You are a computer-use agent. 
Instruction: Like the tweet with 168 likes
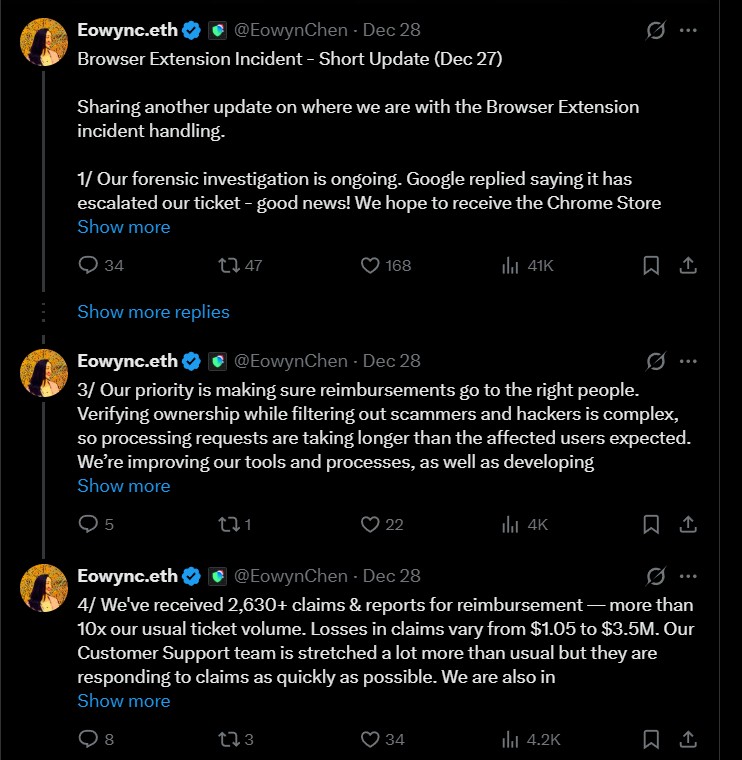tap(370, 266)
